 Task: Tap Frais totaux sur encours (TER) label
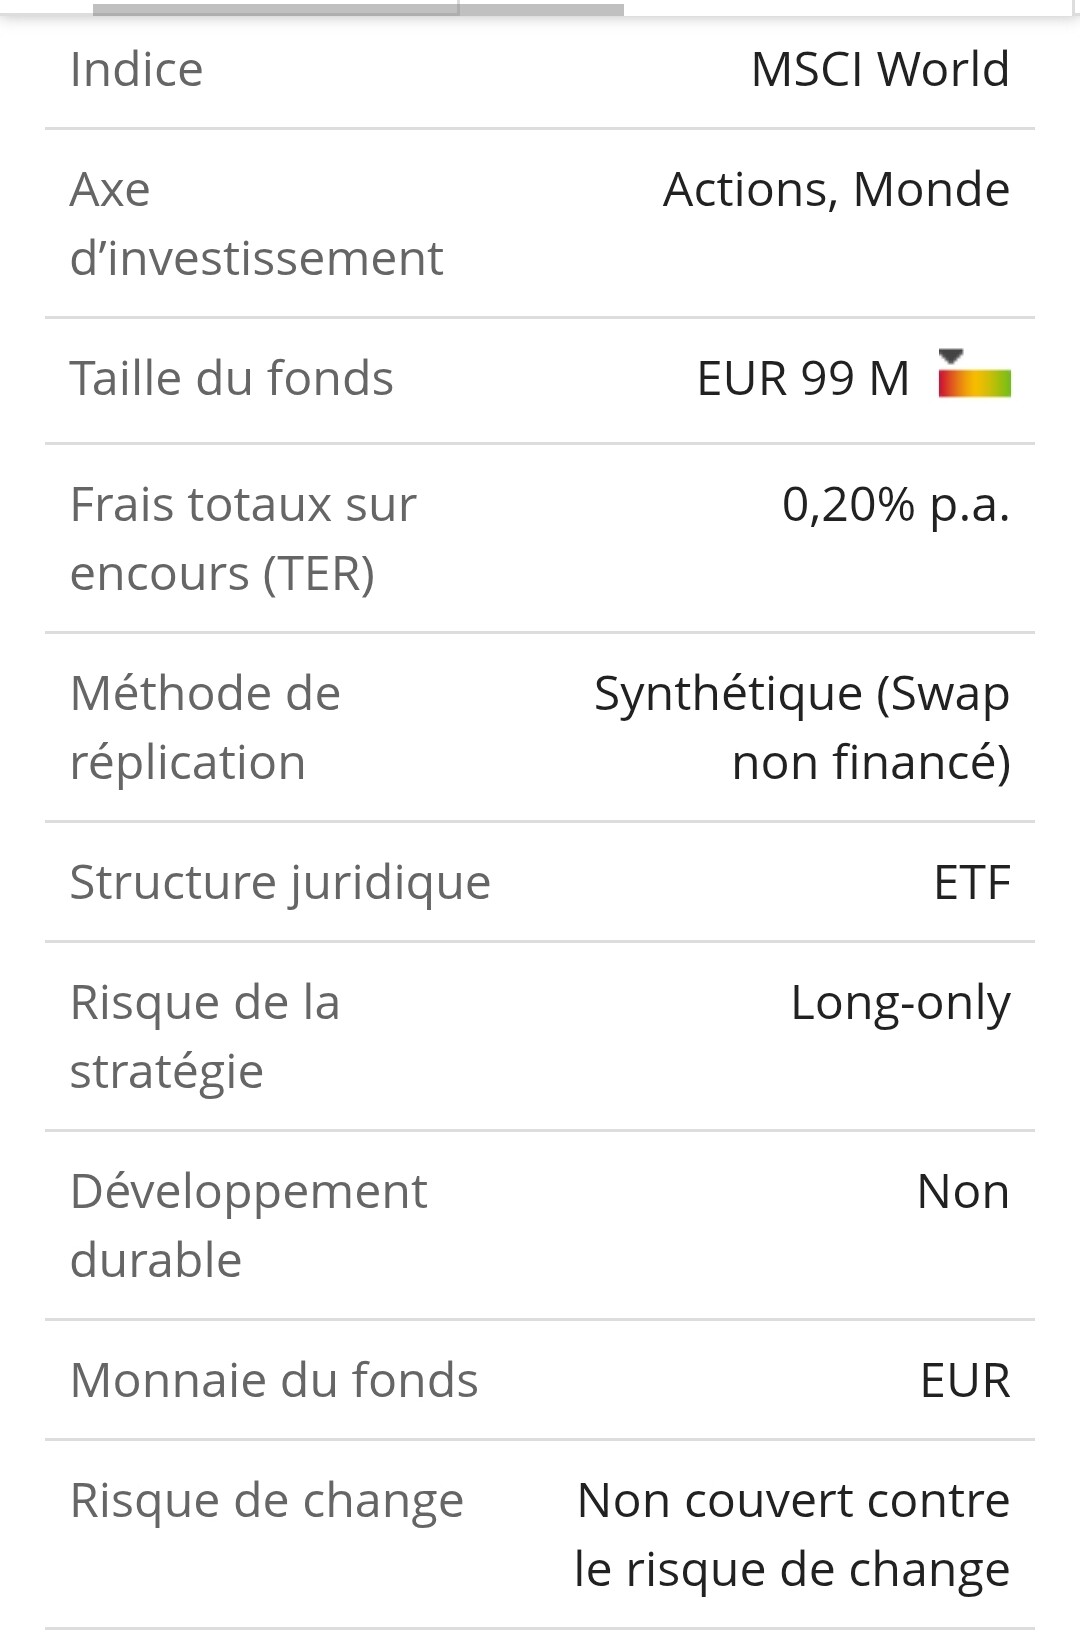point(243,538)
